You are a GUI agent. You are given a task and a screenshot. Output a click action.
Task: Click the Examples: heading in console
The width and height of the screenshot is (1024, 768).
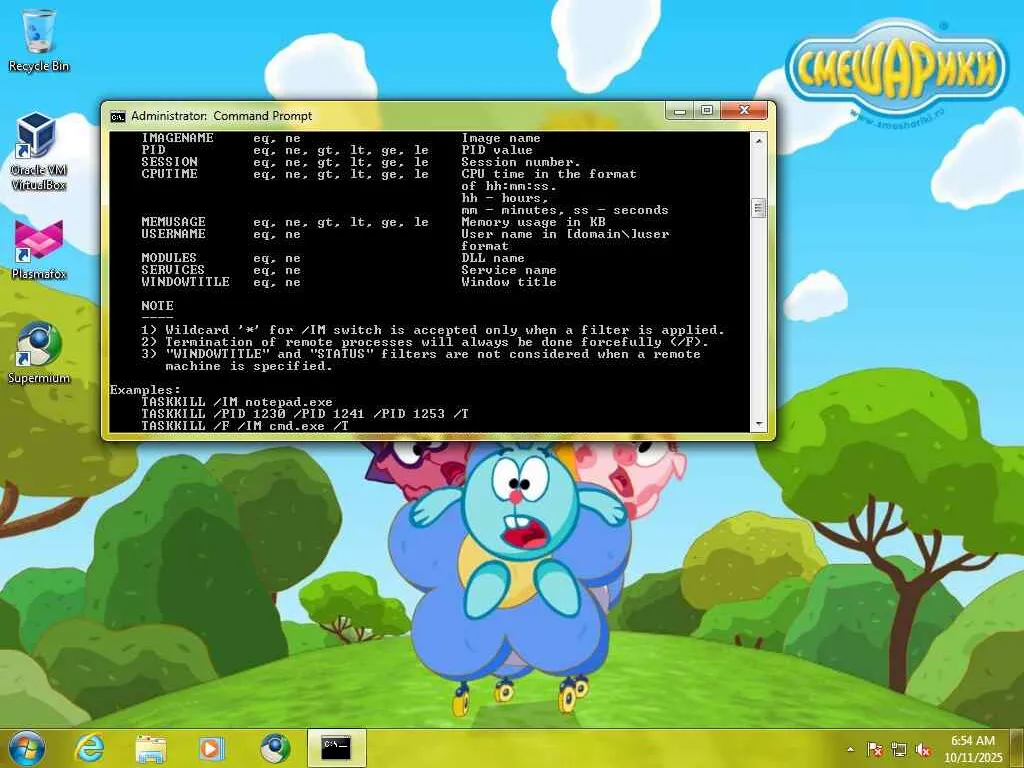pyautogui.click(x=145, y=390)
